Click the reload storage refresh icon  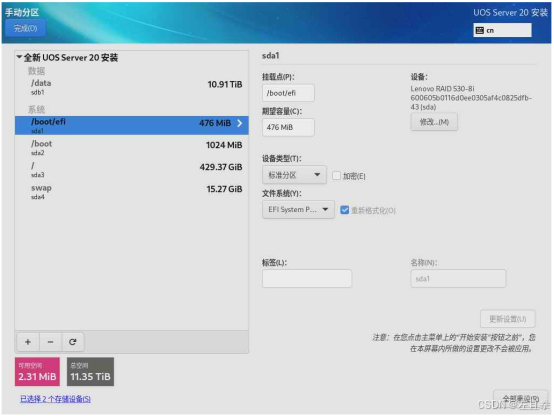(x=73, y=342)
